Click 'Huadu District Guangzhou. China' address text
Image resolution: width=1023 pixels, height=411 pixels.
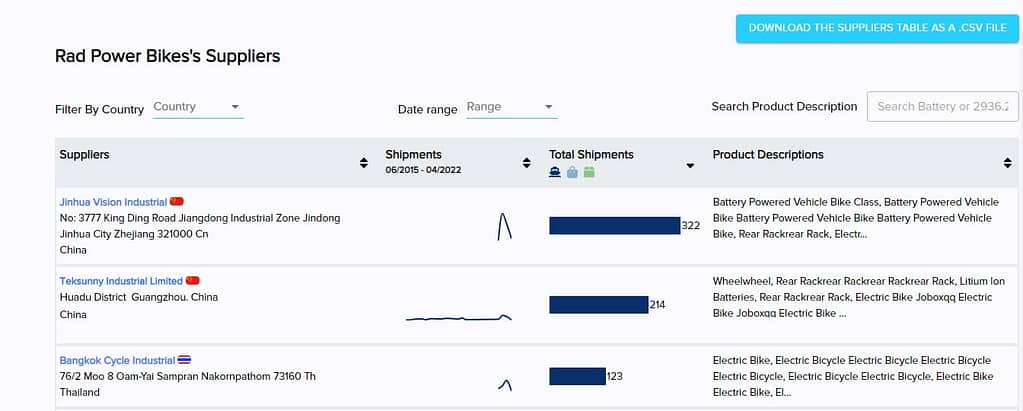139,297
